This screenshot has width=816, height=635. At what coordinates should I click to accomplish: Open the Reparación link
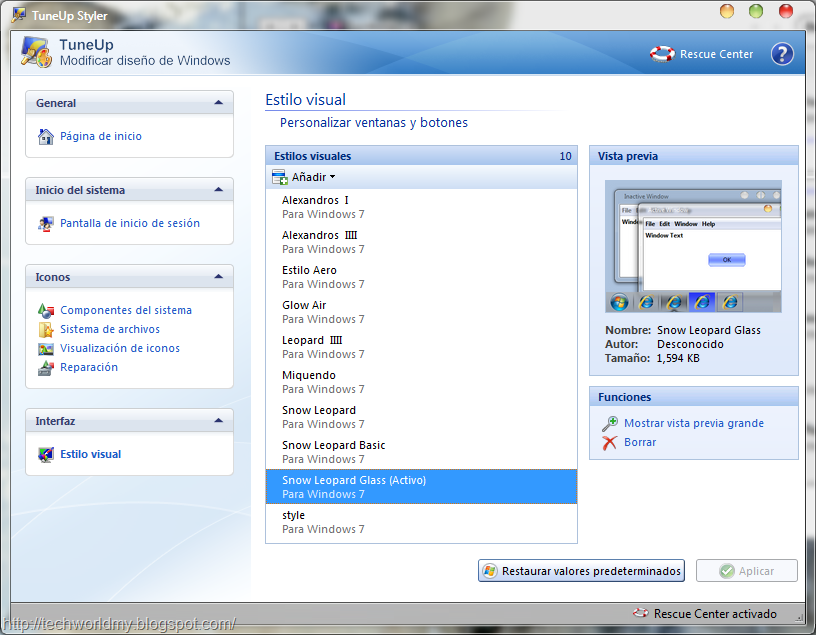tap(89, 367)
